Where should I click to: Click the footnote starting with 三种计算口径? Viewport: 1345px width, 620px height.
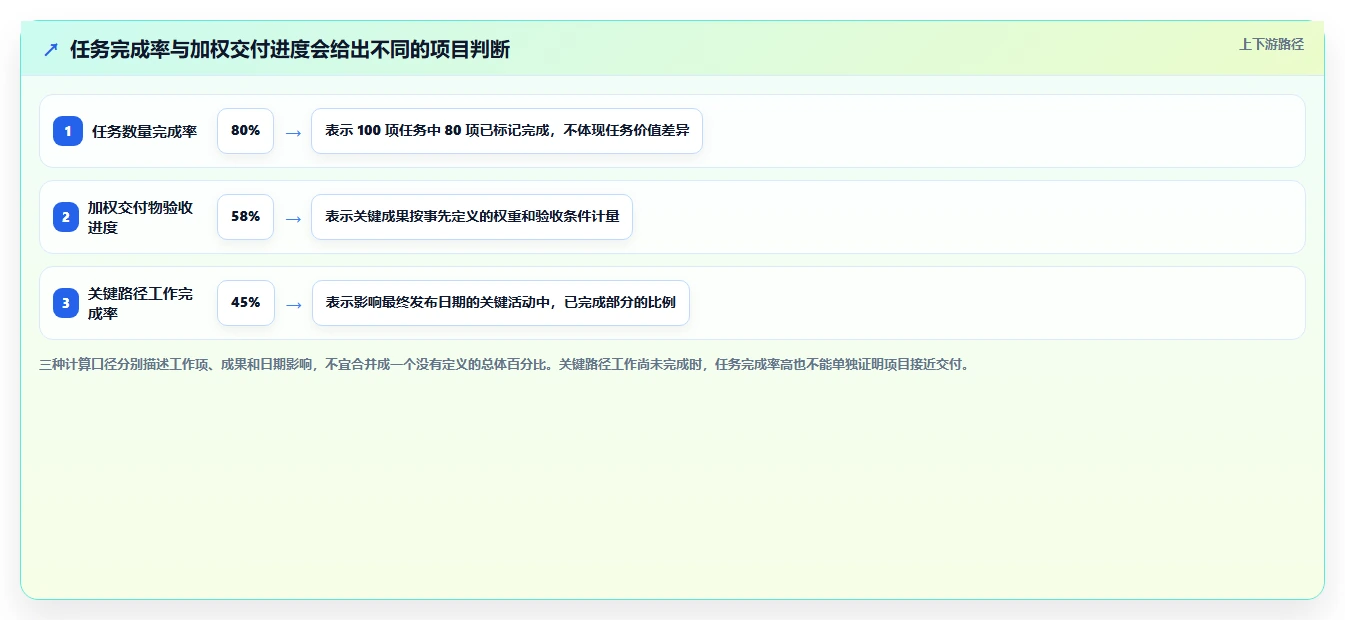pyautogui.click(x=504, y=365)
